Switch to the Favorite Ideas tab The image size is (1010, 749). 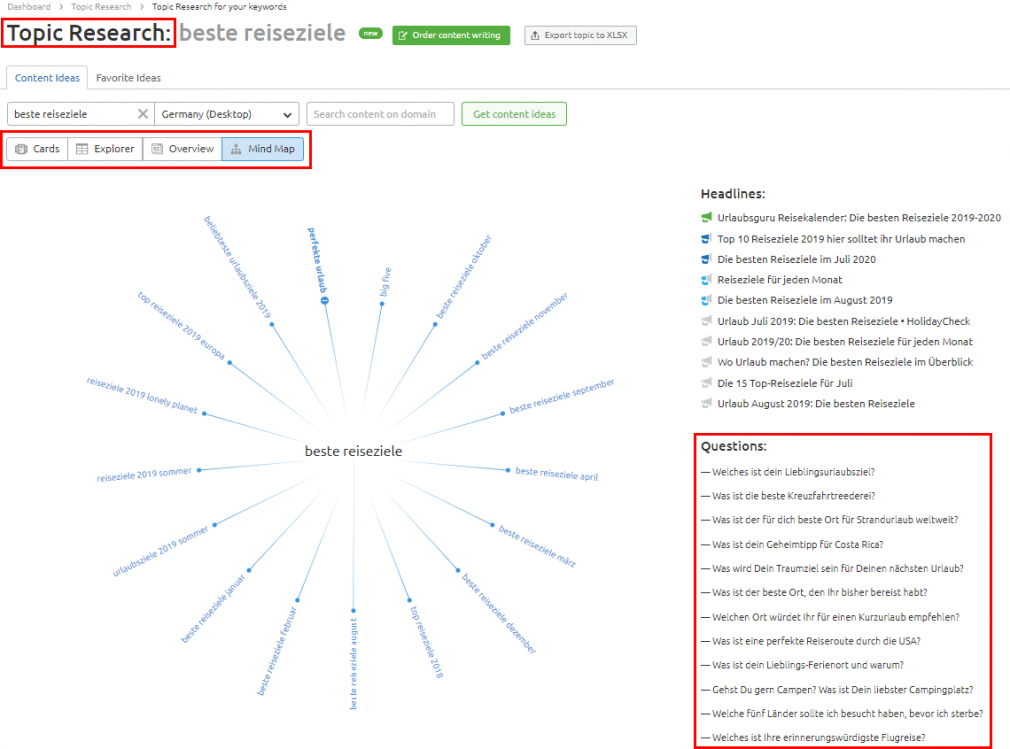coord(128,78)
